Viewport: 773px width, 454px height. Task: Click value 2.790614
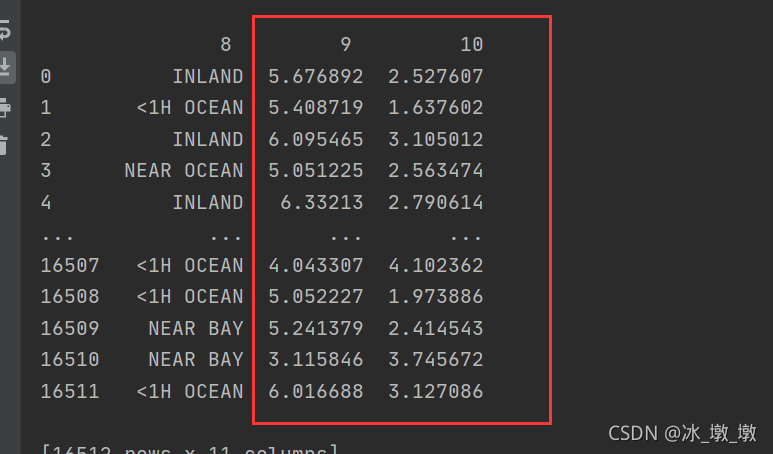tap(436, 203)
